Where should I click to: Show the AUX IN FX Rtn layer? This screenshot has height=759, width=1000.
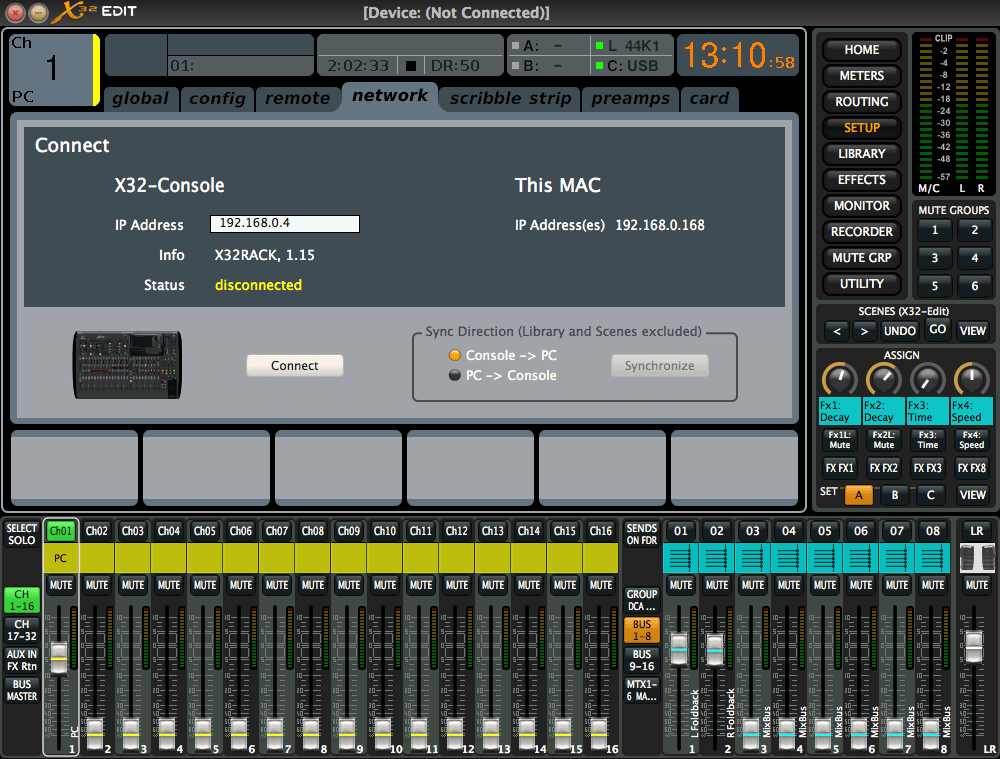pos(22,660)
